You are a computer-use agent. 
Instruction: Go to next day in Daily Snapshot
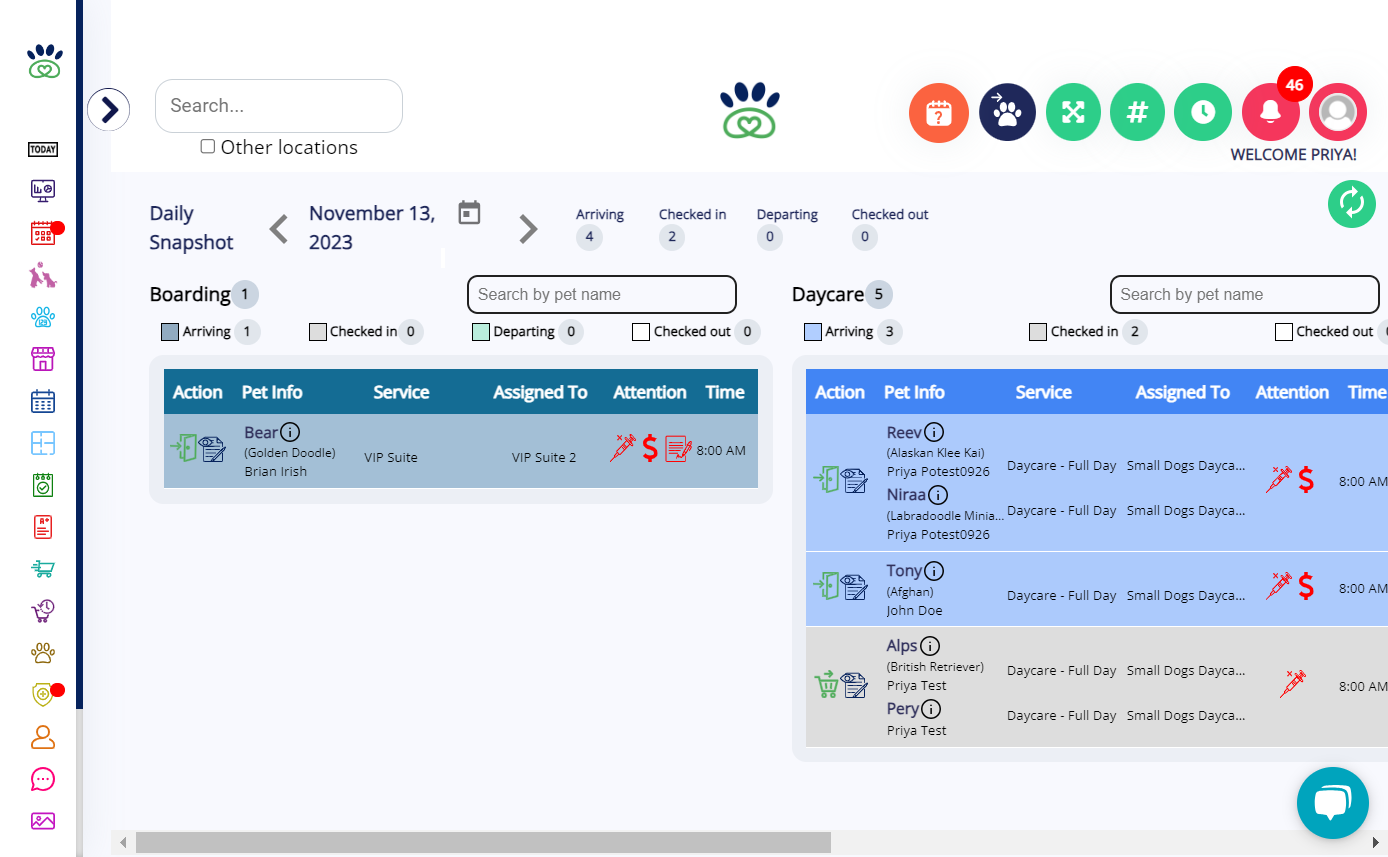point(528,229)
